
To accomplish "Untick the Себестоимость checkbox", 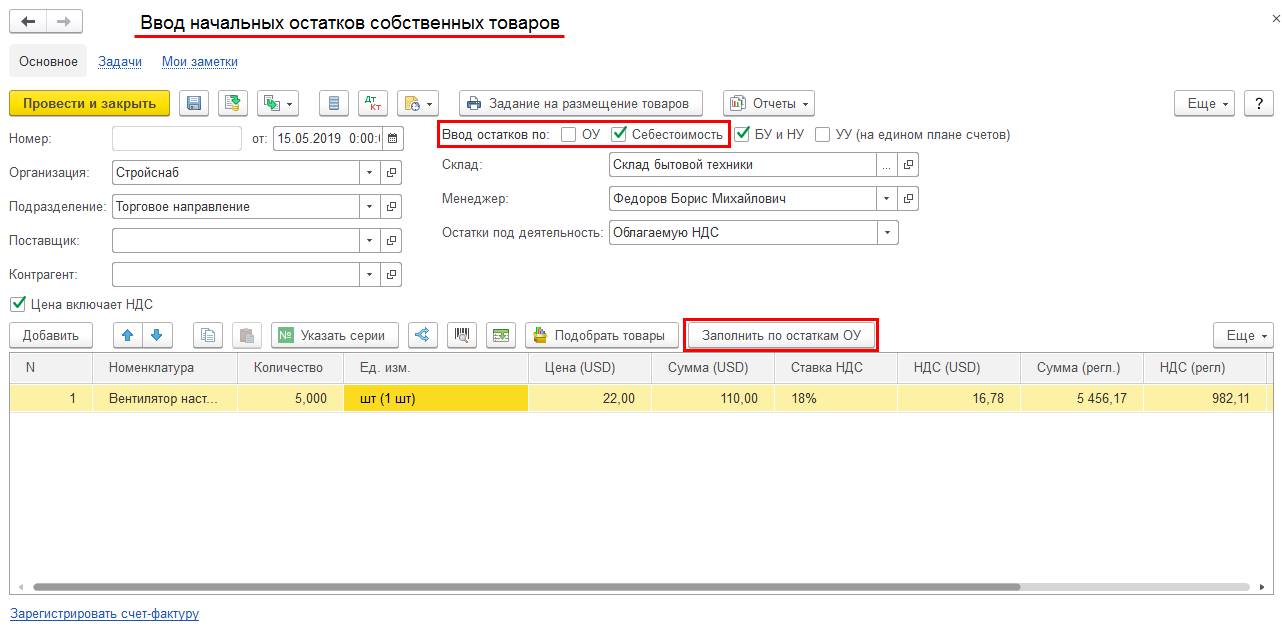I will click(620, 134).
